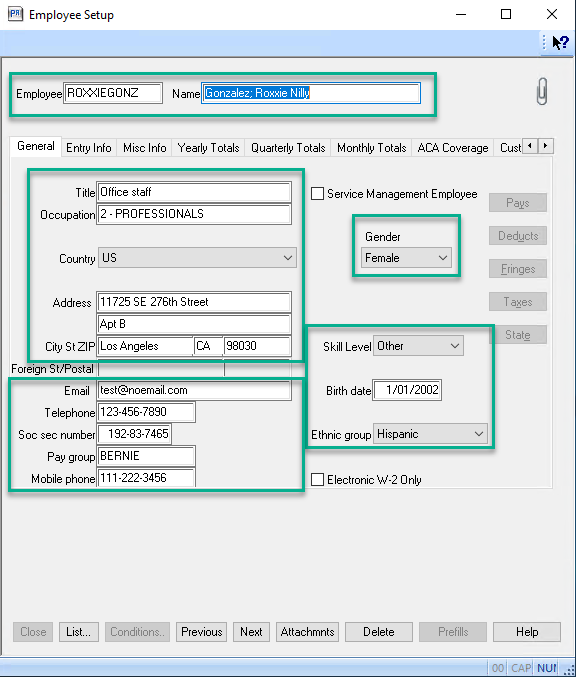Click the Pays button
576x677 pixels.
pos(518,202)
